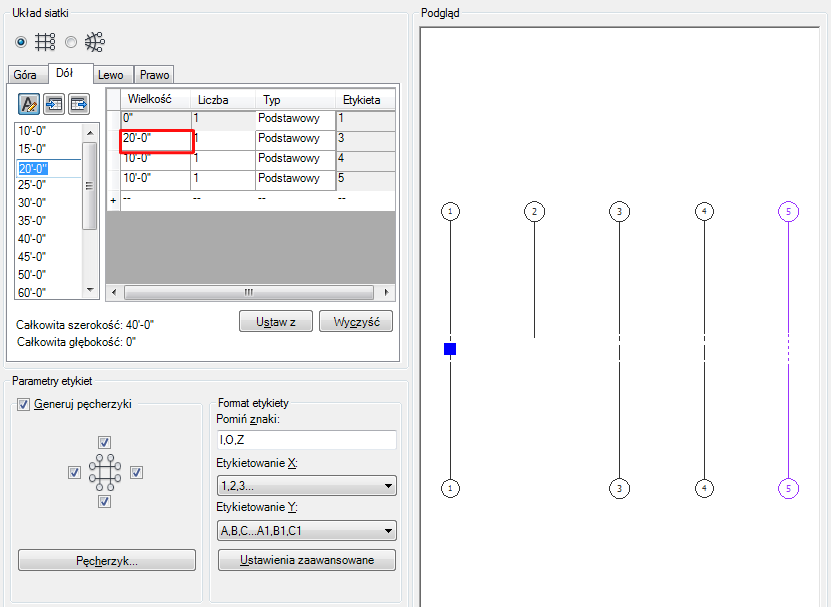The height and width of the screenshot is (607, 831).
Task: Toggle the top bubble position checkbox
Action: click(104, 442)
